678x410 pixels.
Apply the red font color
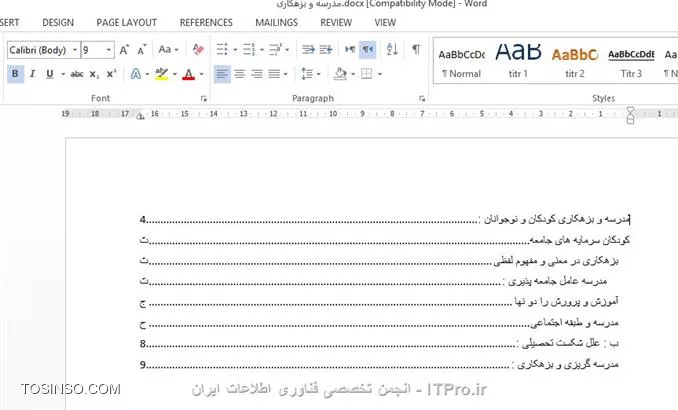coord(189,74)
